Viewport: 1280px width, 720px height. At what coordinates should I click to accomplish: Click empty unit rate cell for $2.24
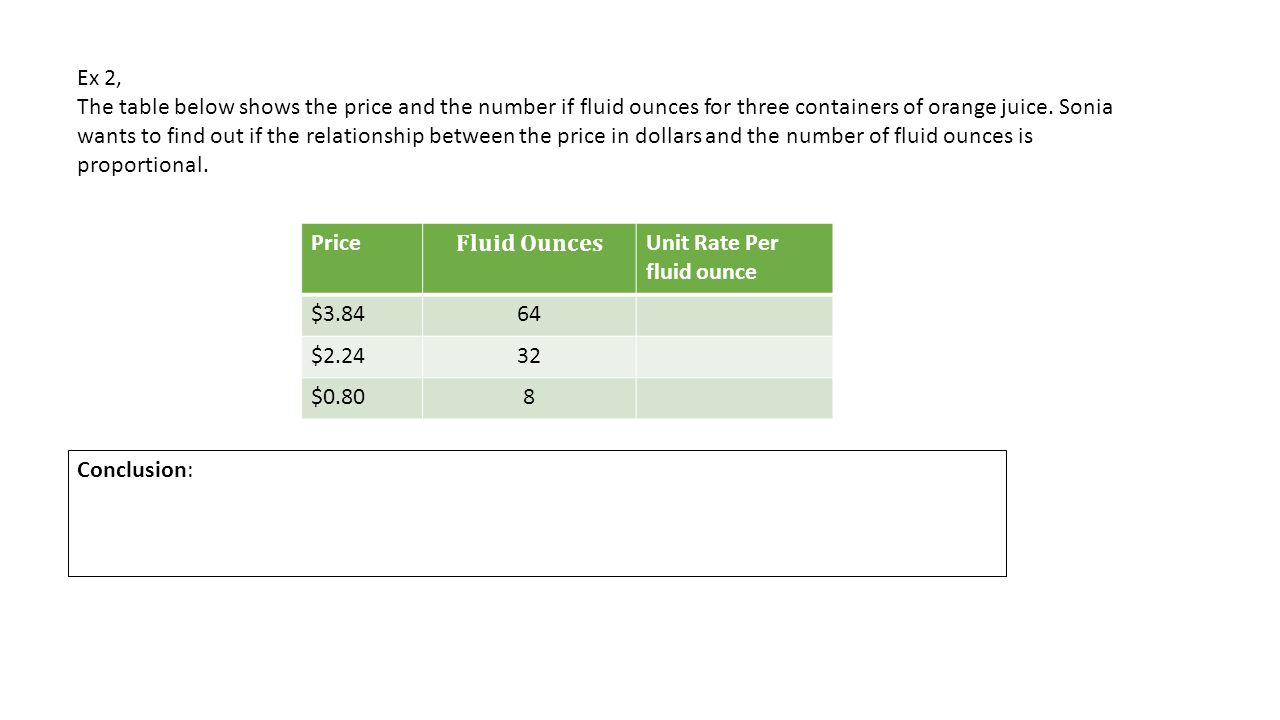pos(734,356)
